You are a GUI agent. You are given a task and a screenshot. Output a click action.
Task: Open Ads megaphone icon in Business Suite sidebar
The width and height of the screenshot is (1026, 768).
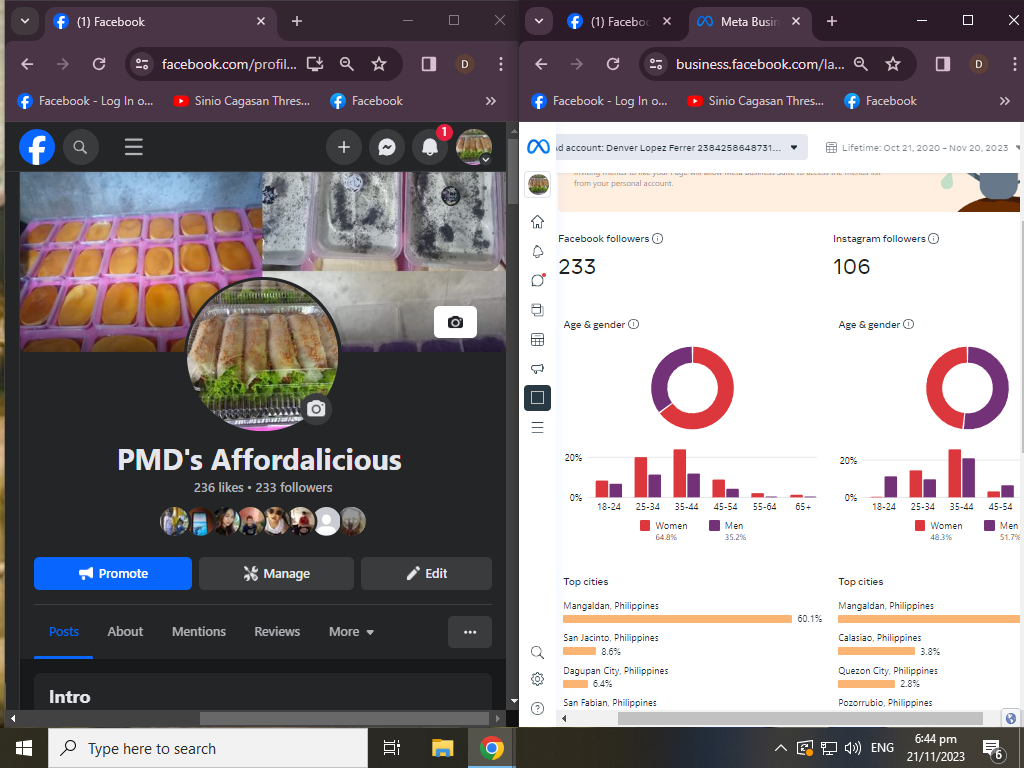537,369
